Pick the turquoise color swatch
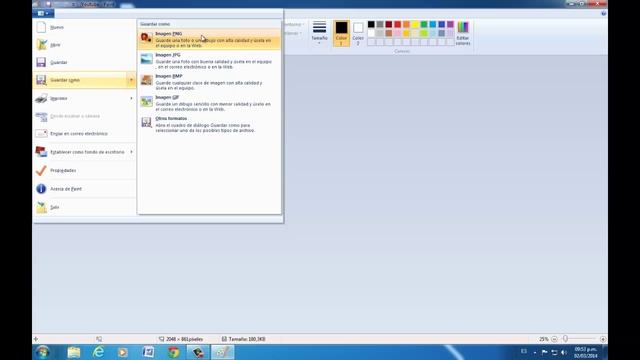The height and width of the screenshot is (360, 640). click(x=433, y=24)
